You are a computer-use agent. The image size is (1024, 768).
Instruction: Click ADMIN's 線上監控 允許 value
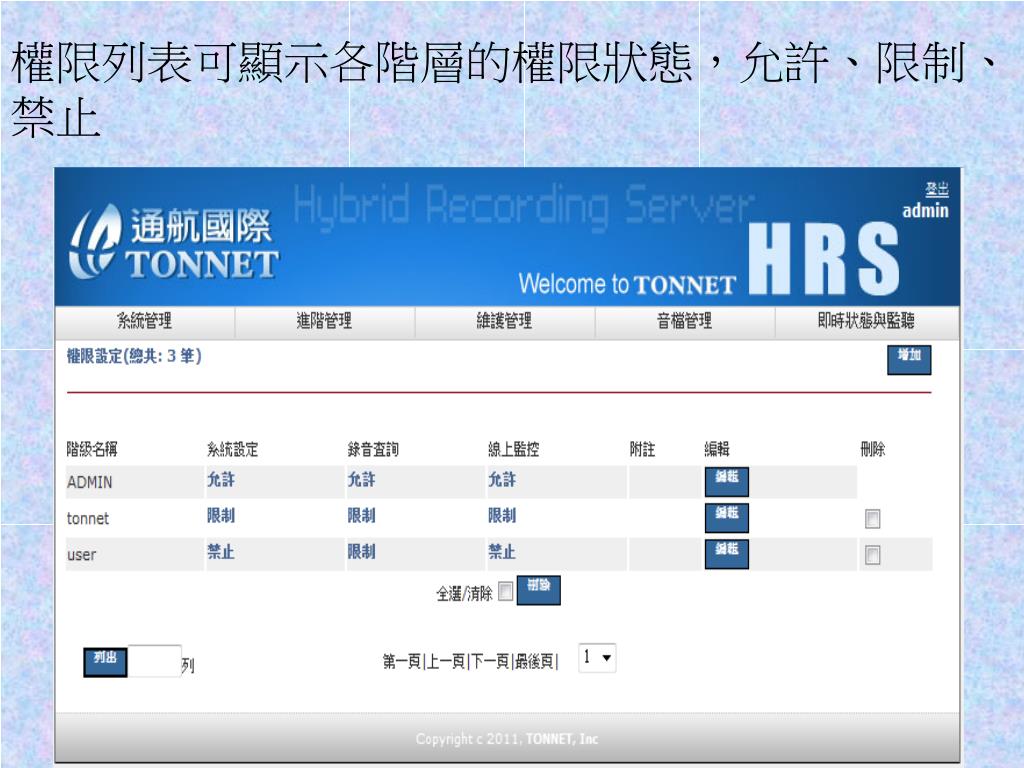coord(502,479)
